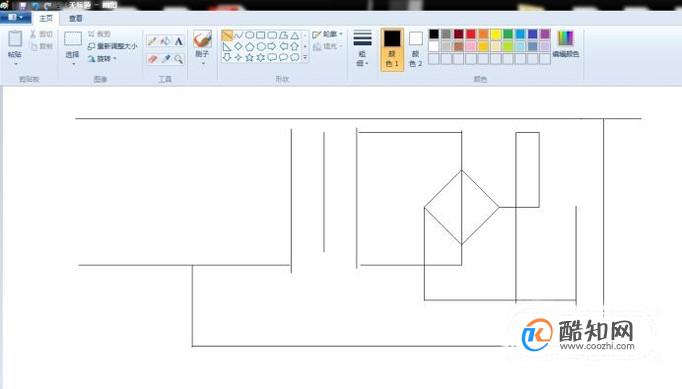Switch to the View ribbon tab

75,18
